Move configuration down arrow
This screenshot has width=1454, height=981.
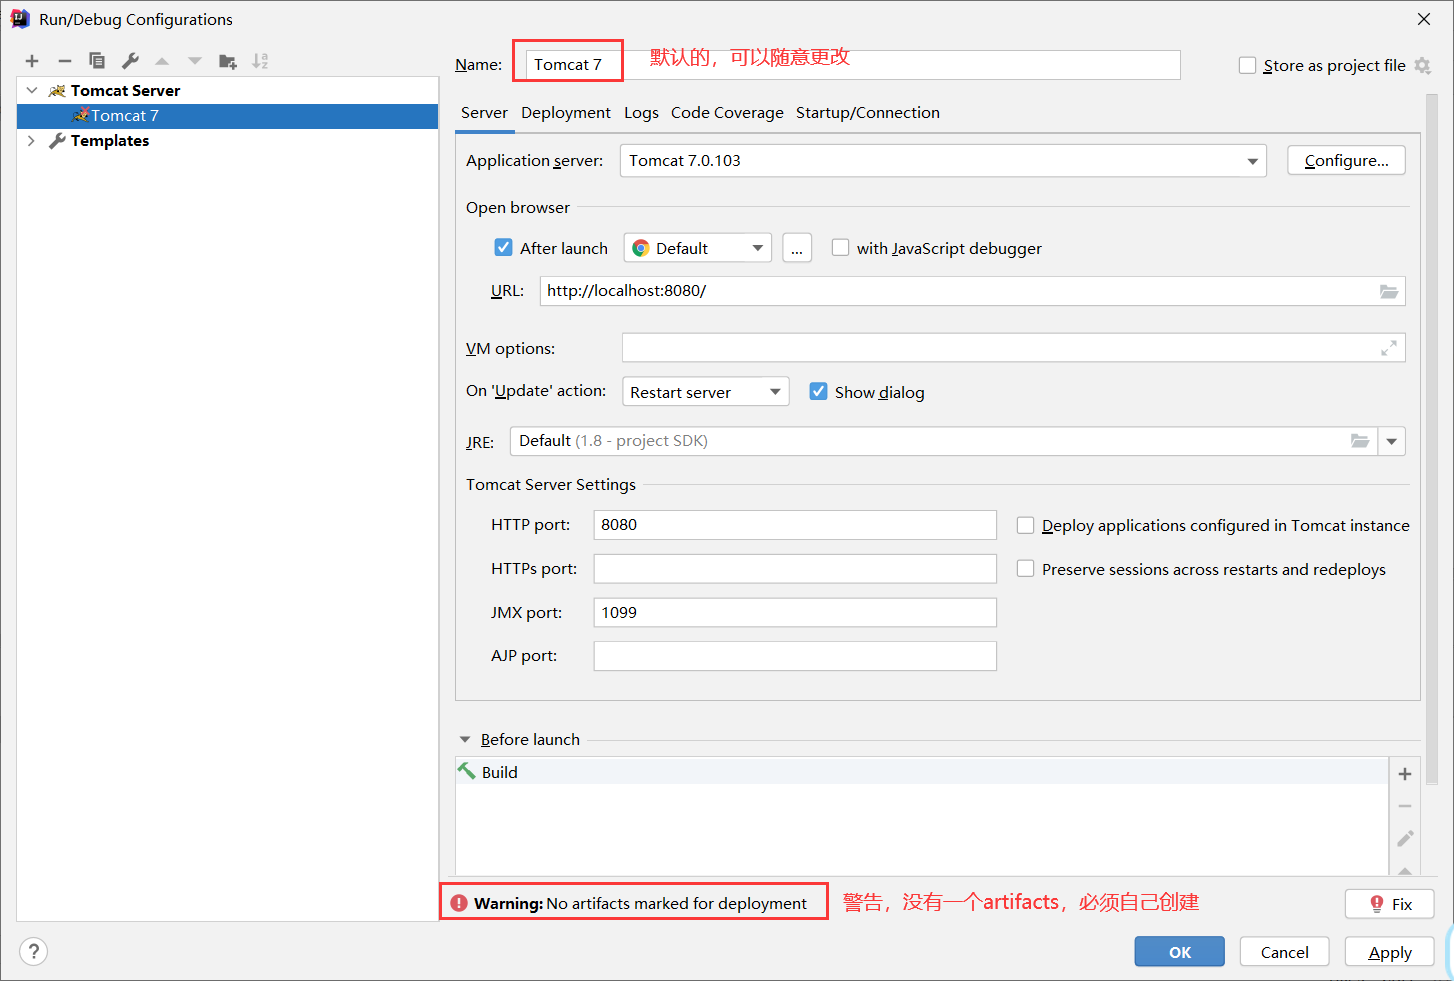(195, 61)
